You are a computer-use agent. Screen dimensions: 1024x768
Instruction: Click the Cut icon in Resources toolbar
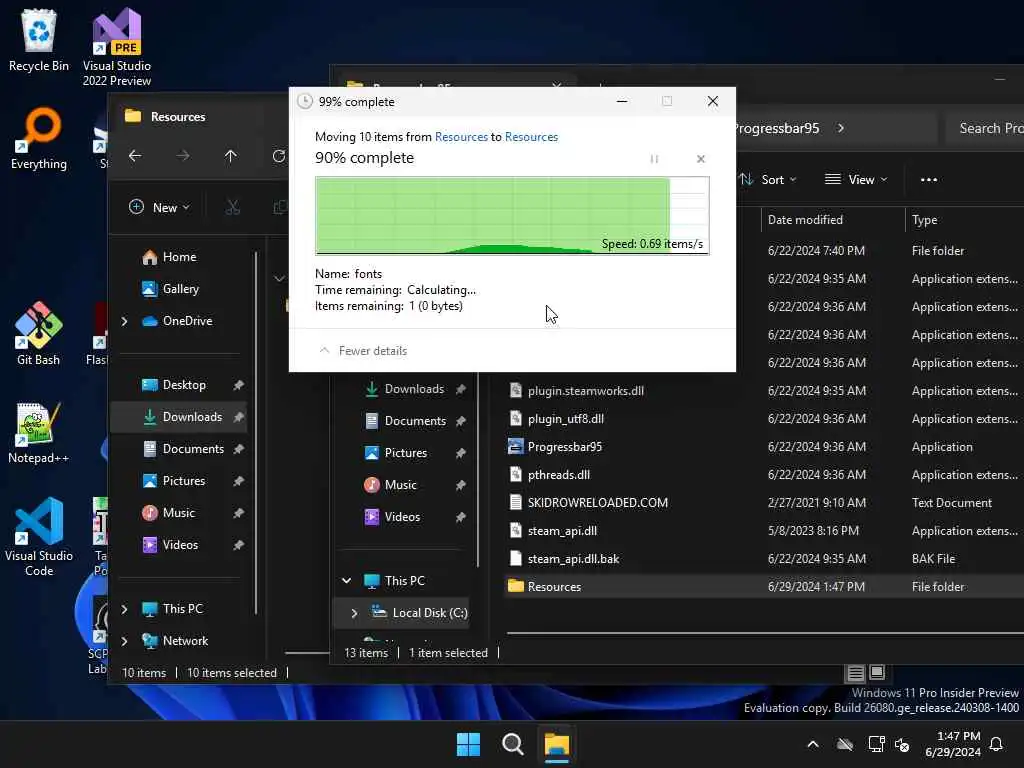(x=232, y=207)
